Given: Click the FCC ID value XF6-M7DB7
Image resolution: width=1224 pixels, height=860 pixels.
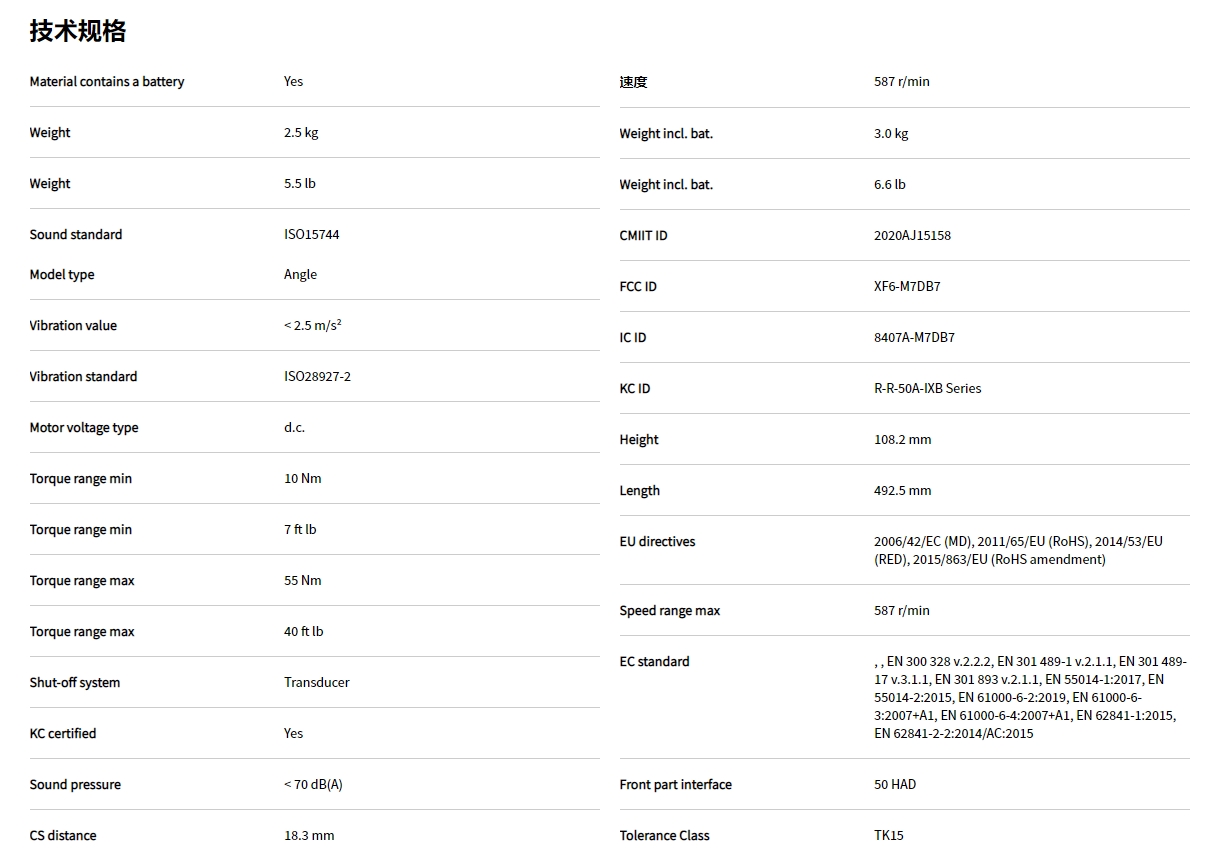Looking at the screenshot, I should click(907, 287).
